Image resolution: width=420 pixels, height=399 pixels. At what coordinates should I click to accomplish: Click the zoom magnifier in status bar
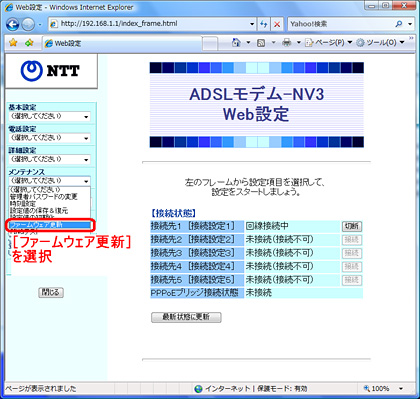(367, 389)
